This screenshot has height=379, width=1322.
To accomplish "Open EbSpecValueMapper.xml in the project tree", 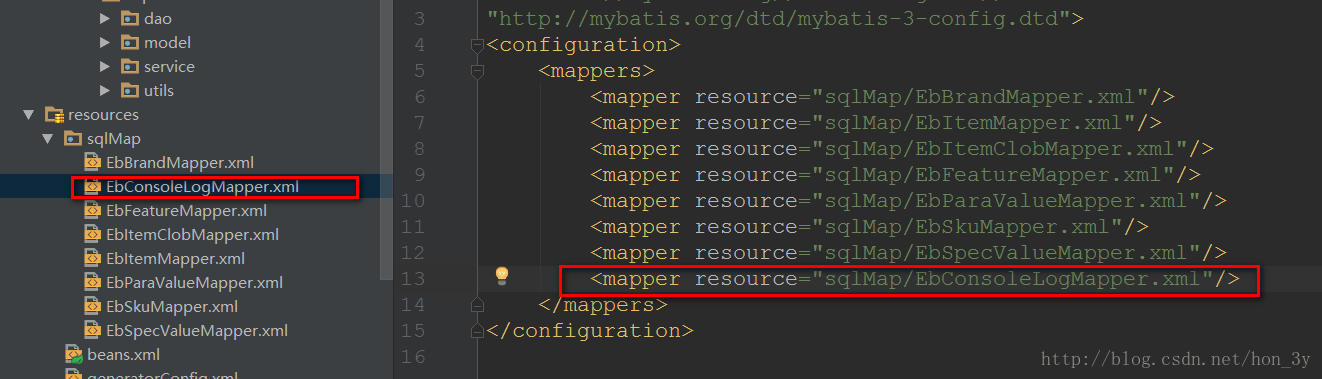I will (197, 330).
